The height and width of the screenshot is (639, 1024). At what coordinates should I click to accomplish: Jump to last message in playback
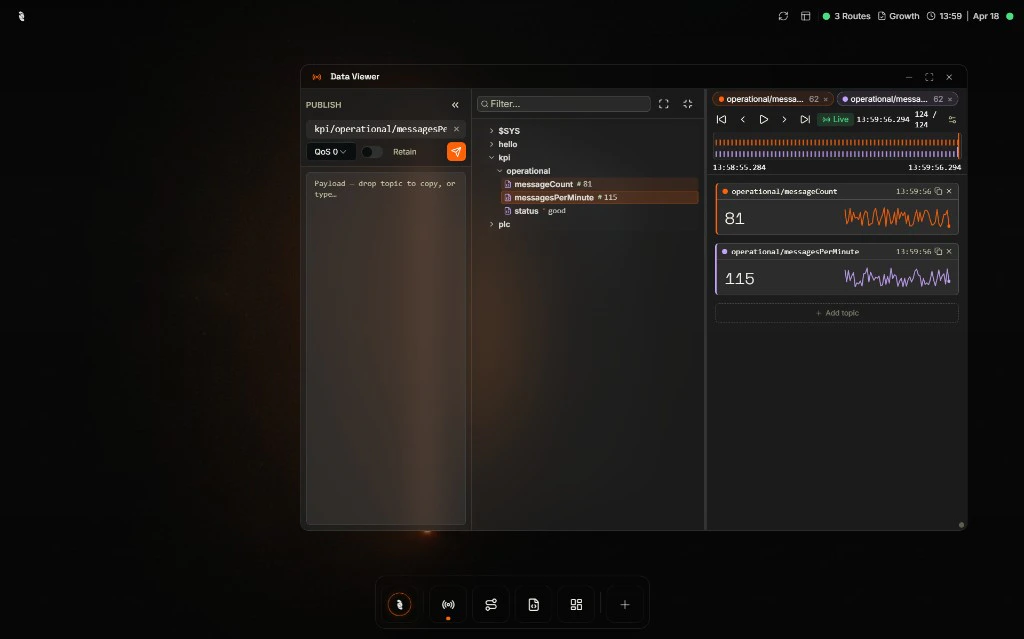pos(805,120)
